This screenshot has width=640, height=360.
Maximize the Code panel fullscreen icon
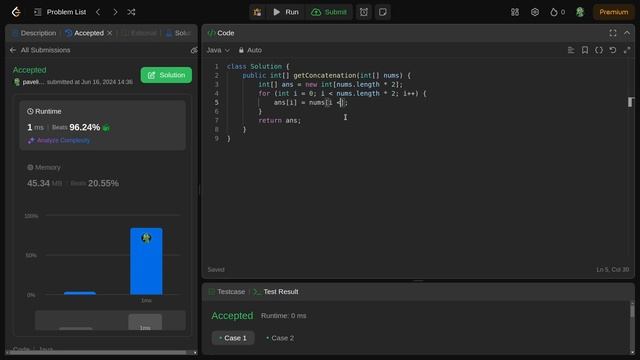613,33
